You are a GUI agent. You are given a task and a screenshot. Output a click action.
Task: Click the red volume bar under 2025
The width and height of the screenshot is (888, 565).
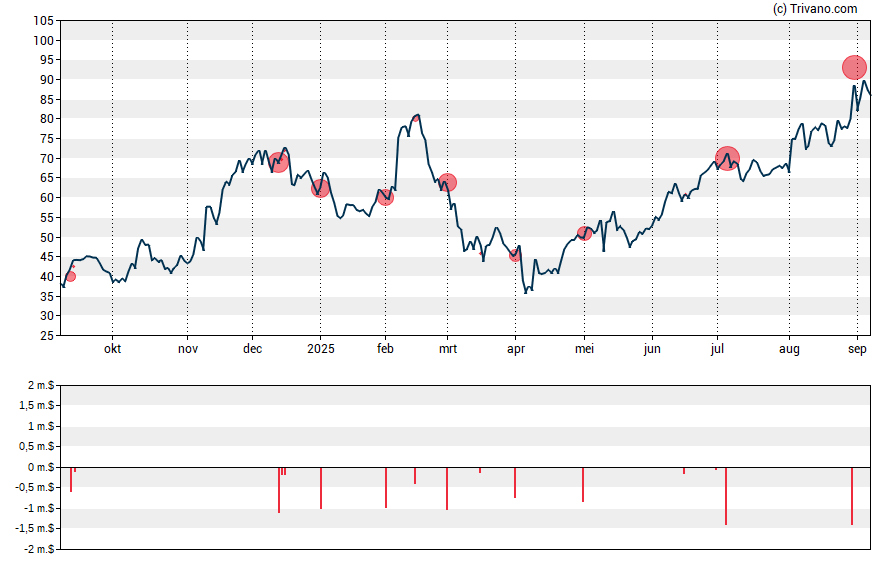pos(321,488)
